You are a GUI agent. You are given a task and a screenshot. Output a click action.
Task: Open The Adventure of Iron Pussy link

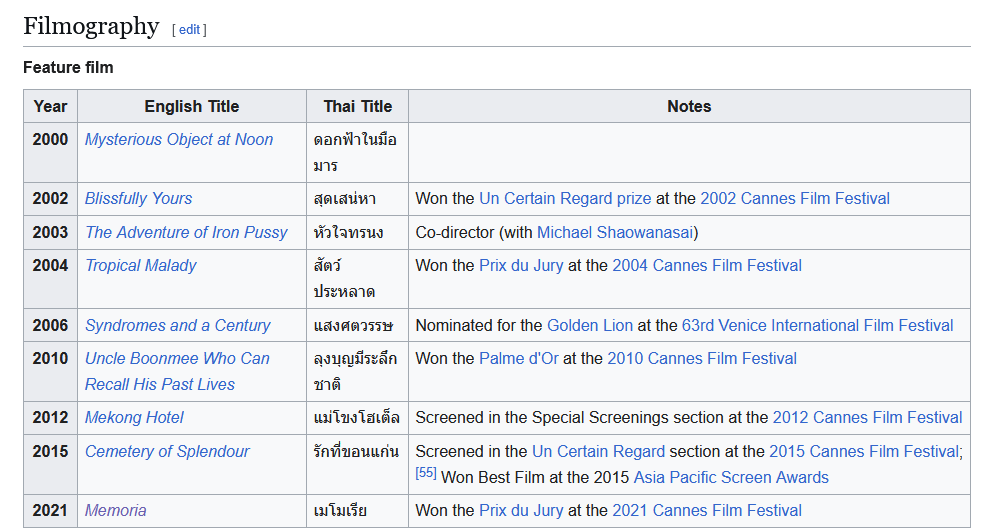pos(186,232)
